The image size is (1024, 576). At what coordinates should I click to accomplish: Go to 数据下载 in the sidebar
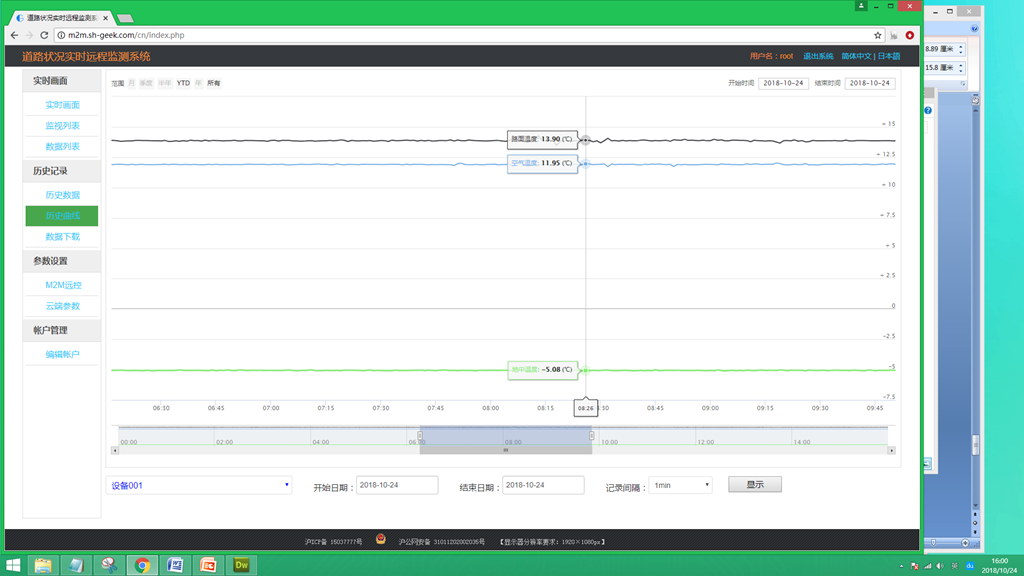(x=62, y=237)
